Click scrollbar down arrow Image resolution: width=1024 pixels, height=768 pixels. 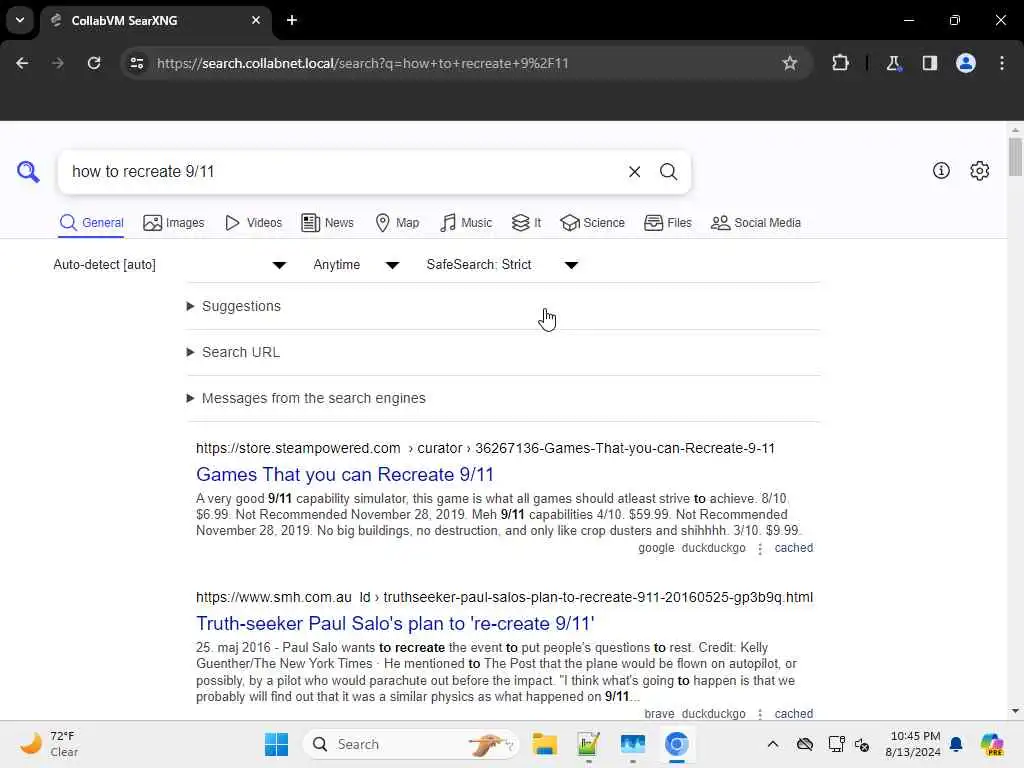(1015, 711)
